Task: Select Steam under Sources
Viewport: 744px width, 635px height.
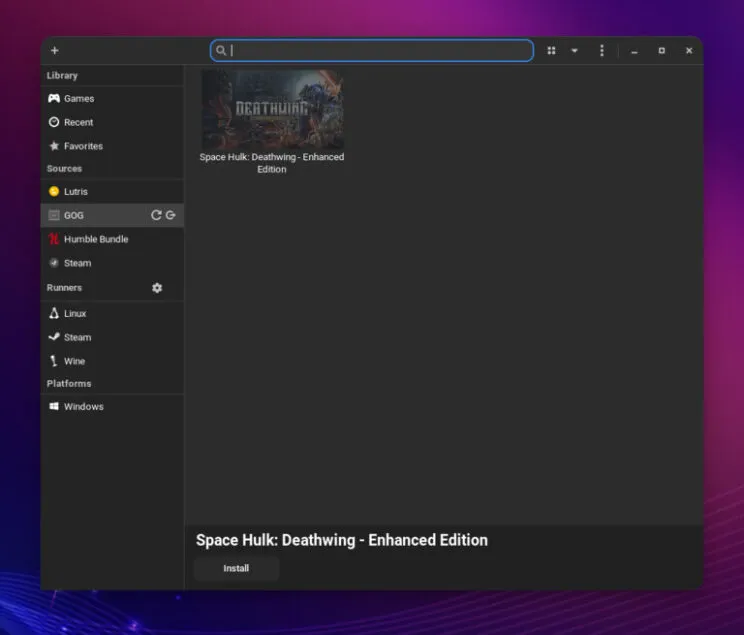Action: 112,262
